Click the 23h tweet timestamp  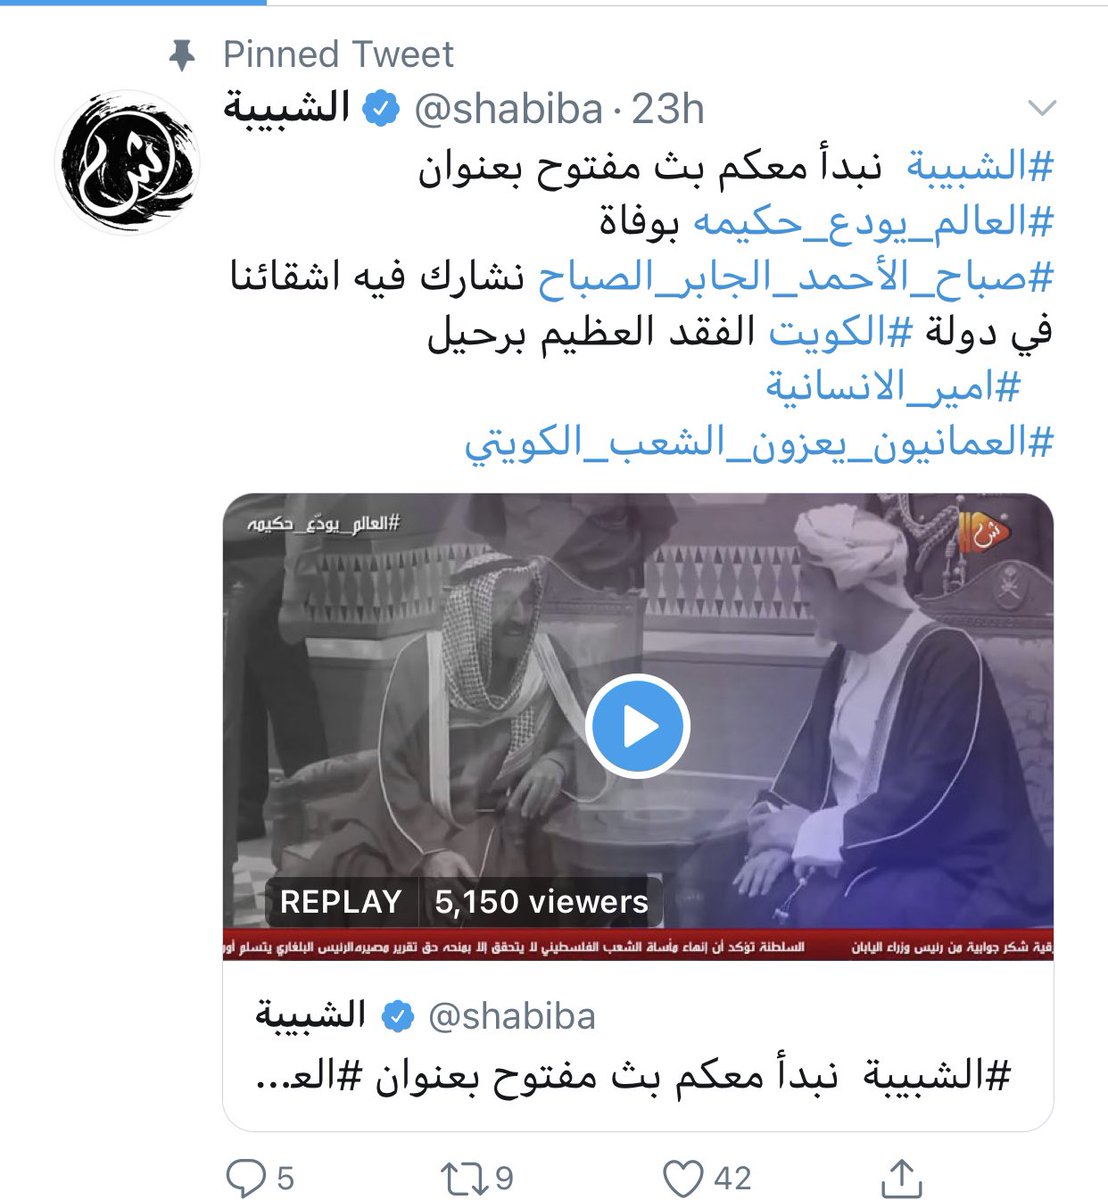tap(668, 109)
